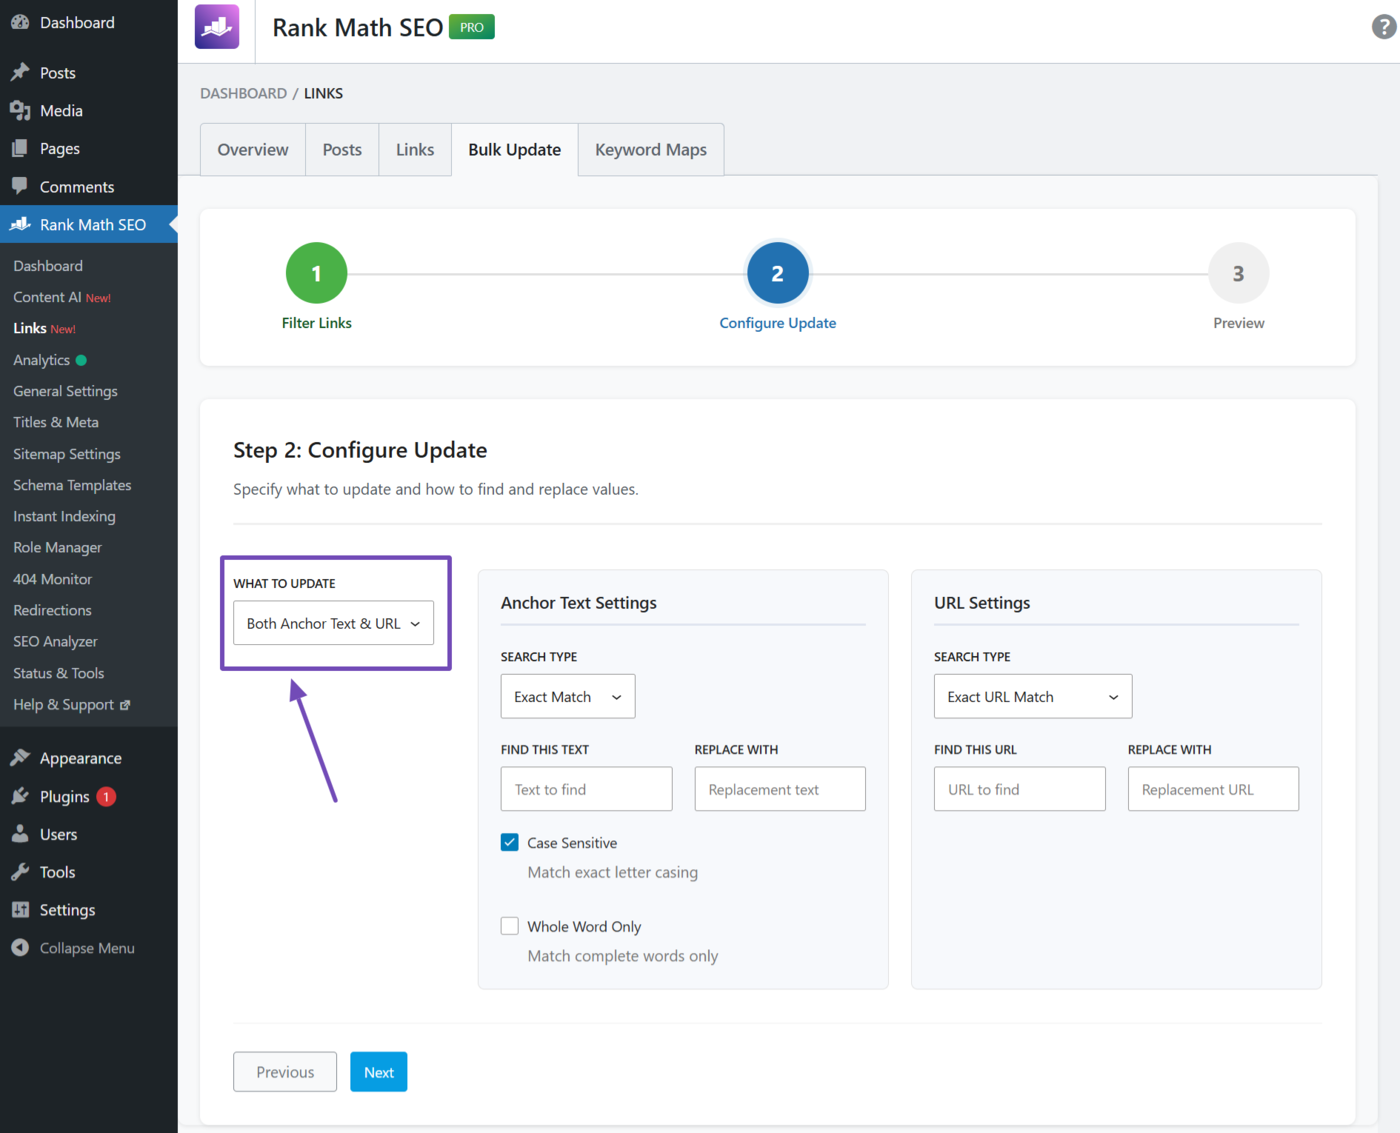Switch to the Keyword Maps tab
Viewport: 1400px width, 1133px height.
click(650, 149)
